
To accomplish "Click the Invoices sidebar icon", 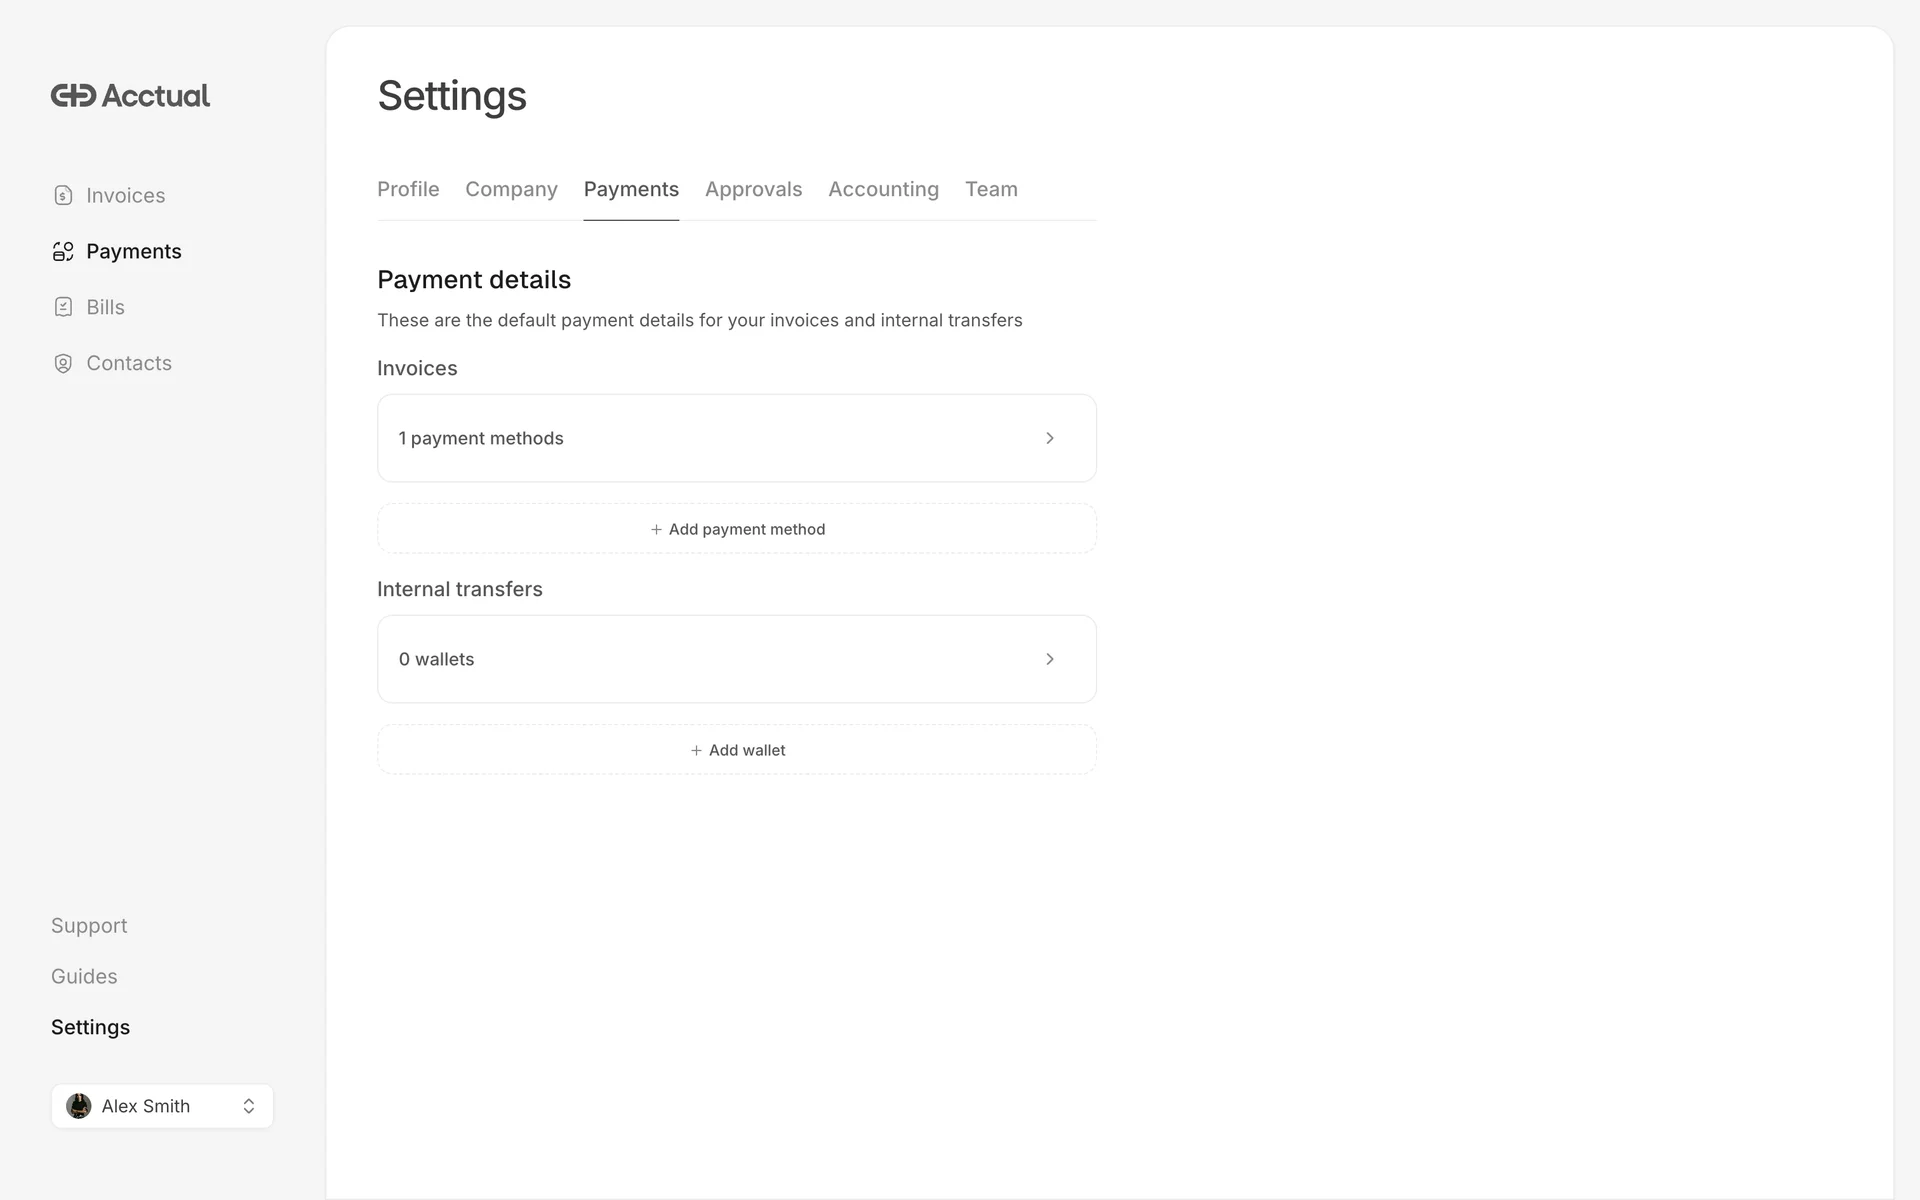I will [63, 196].
